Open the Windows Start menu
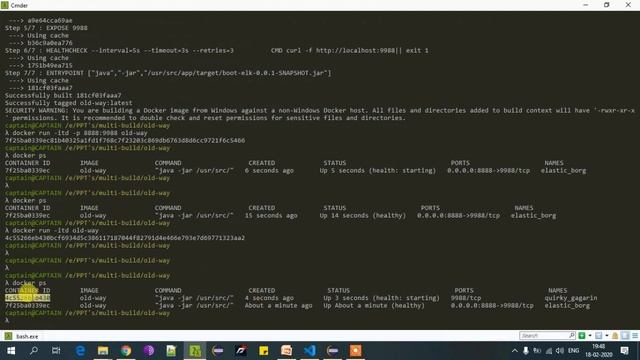This screenshot has width=640, height=360. (x=11, y=351)
